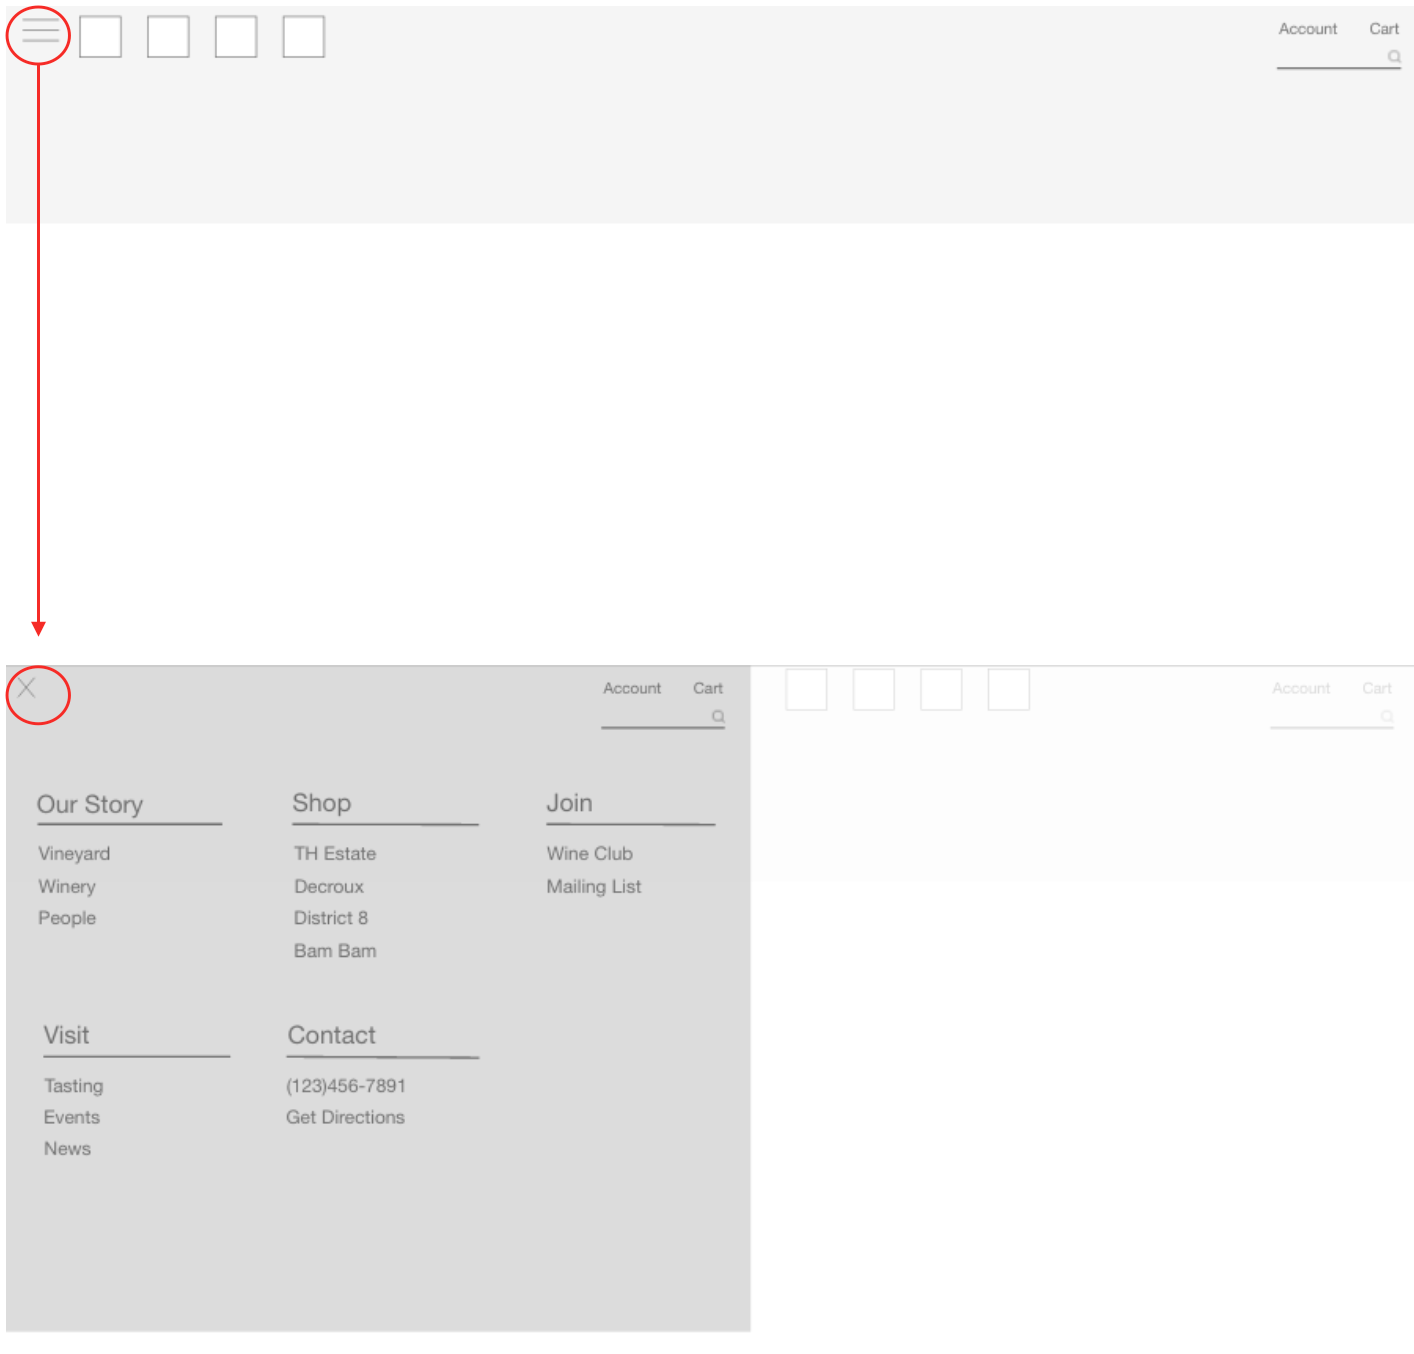Click the search icon in the top header

pyautogui.click(x=1394, y=57)
